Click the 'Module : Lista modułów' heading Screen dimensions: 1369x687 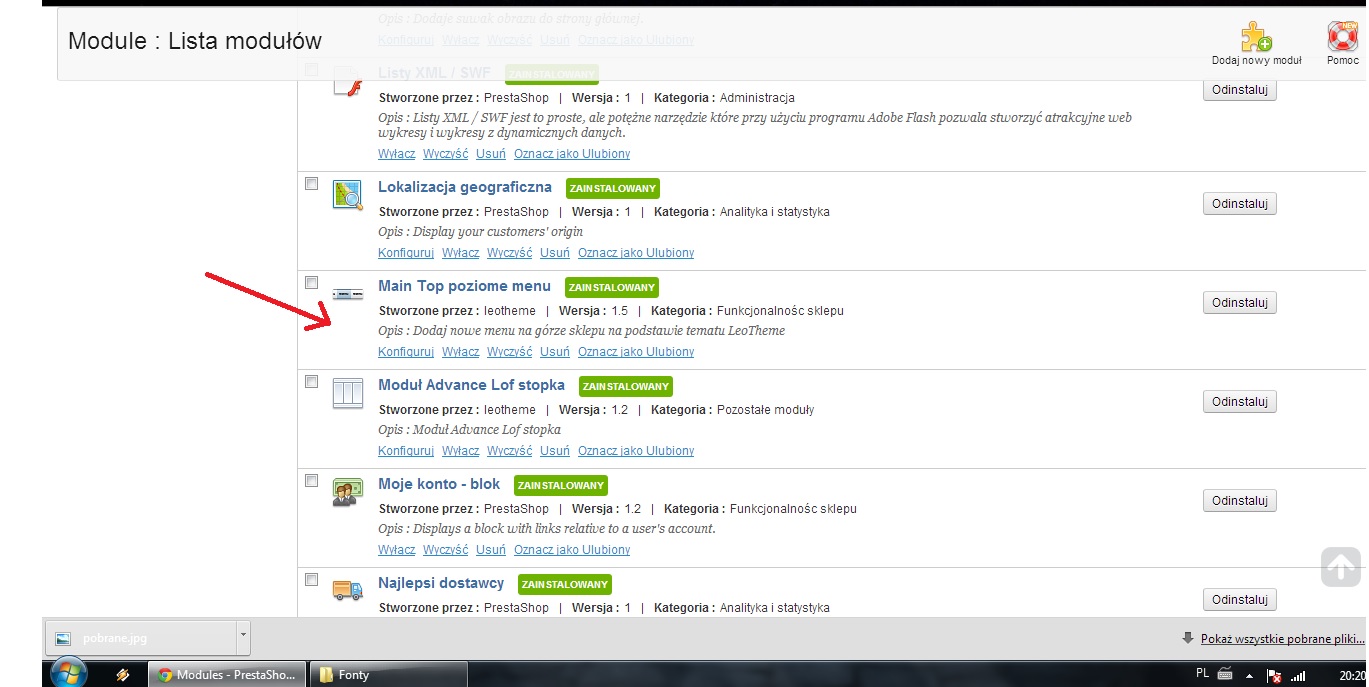point(195,41)
